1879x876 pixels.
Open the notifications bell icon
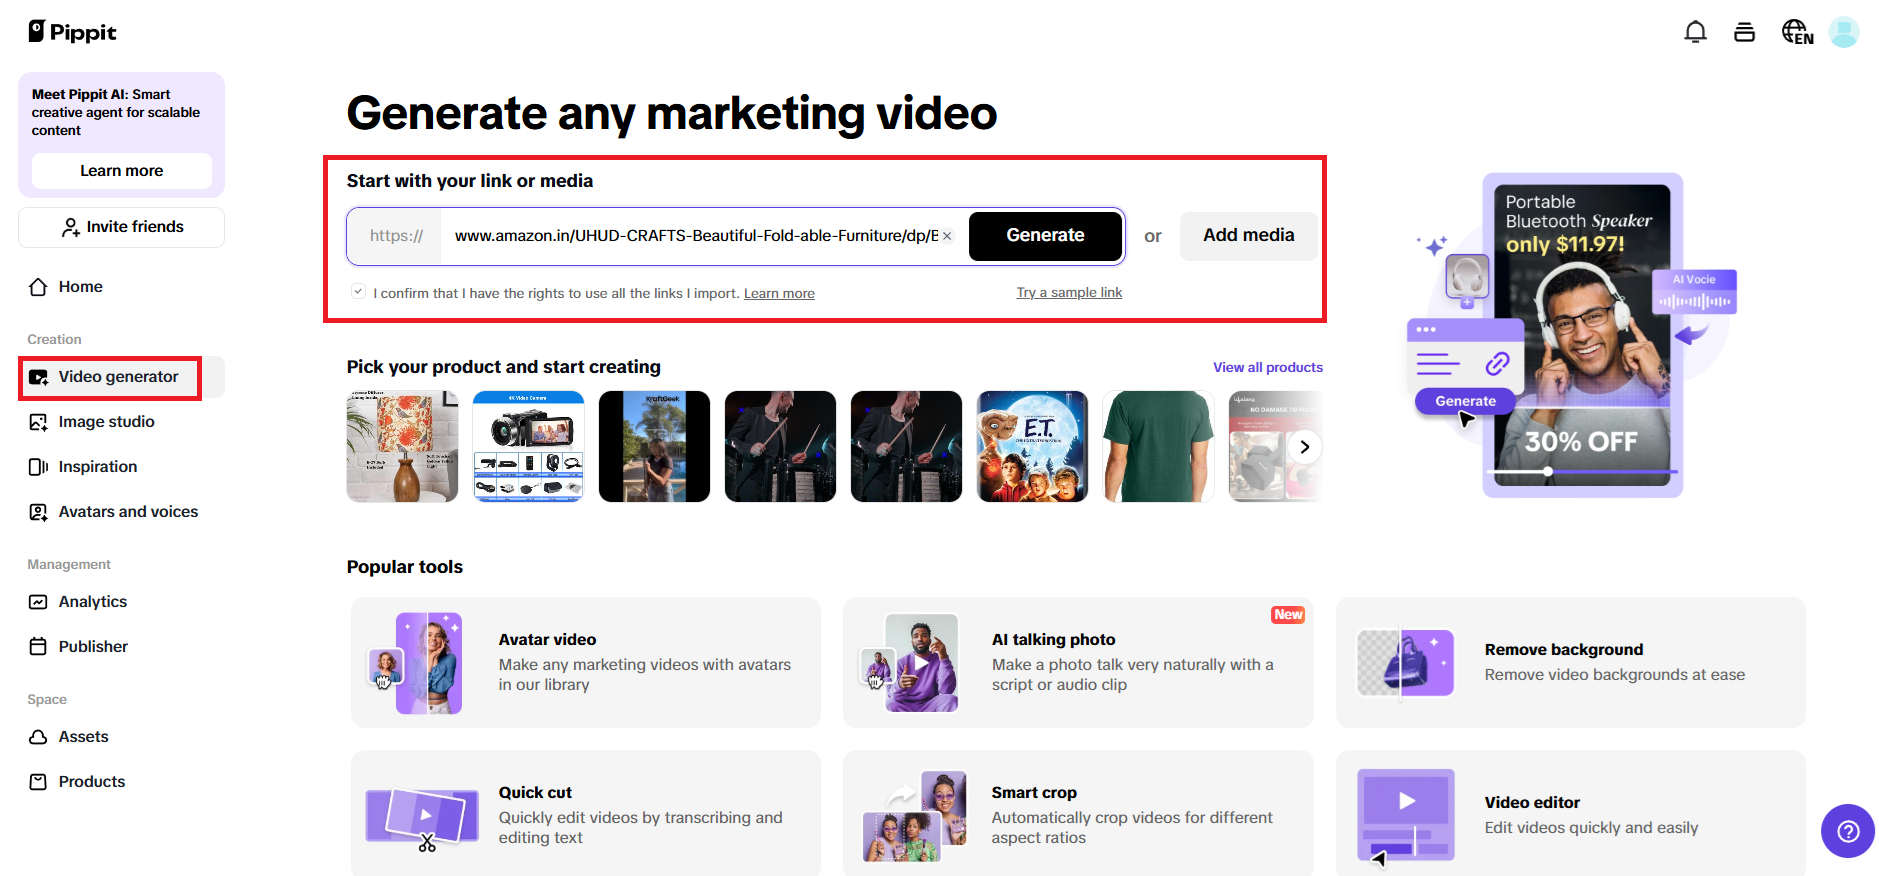click(1695, 32)
